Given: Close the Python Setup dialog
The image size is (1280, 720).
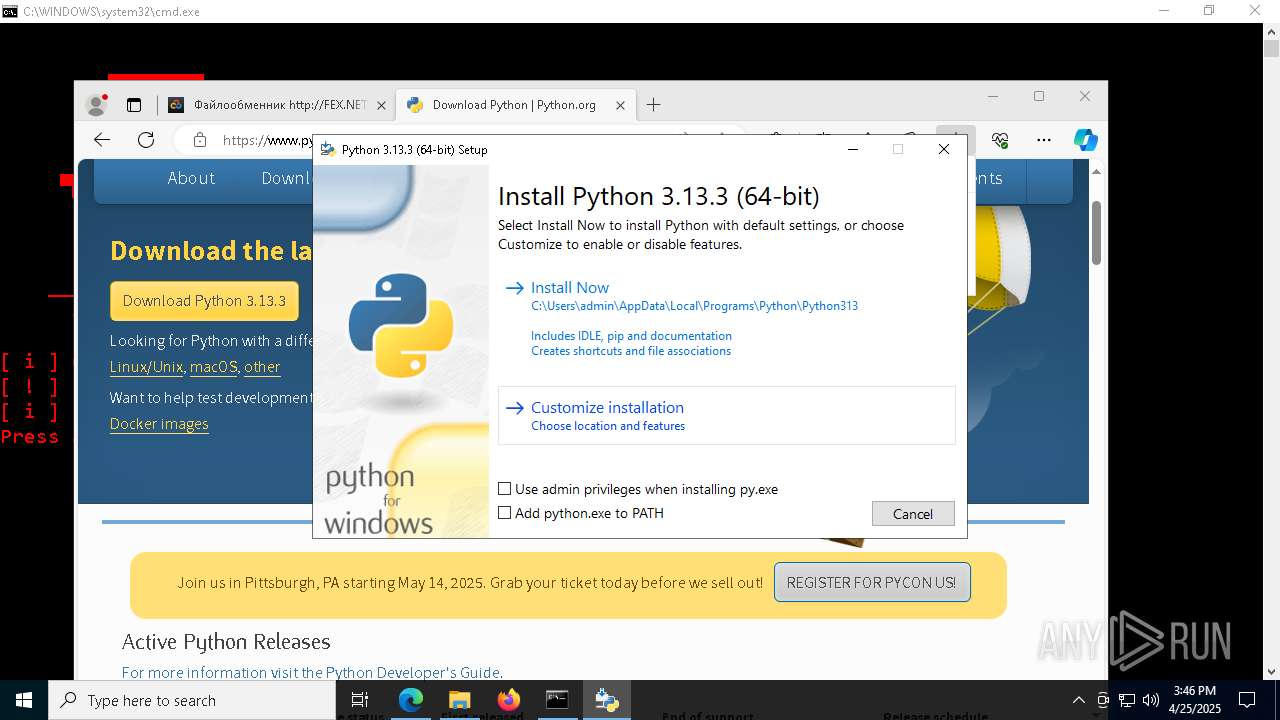Looking at the screenshot, I should click(943, 149).
